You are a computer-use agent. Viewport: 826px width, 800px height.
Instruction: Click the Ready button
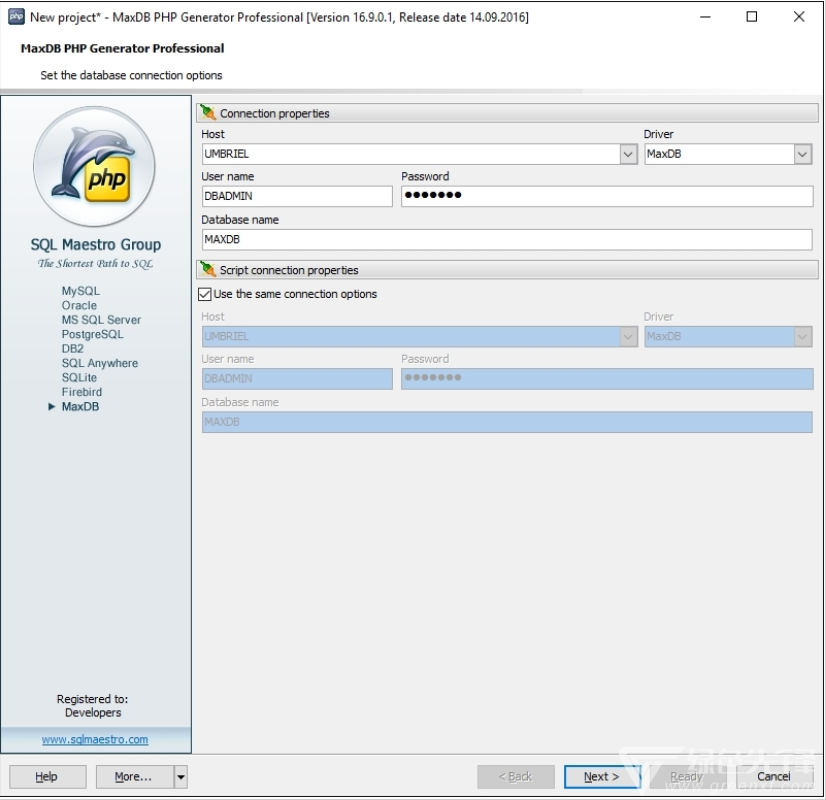tap(686, 777)
